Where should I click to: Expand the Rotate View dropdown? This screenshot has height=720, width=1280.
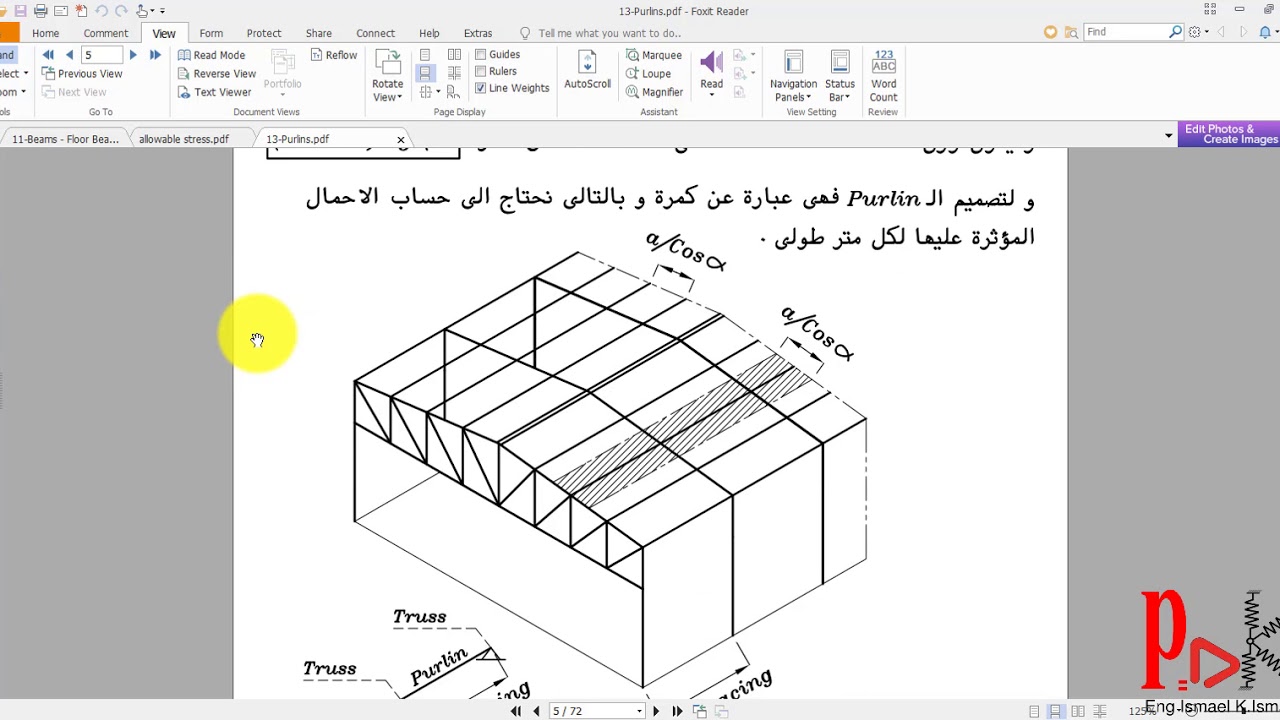(x=399, y=98)
